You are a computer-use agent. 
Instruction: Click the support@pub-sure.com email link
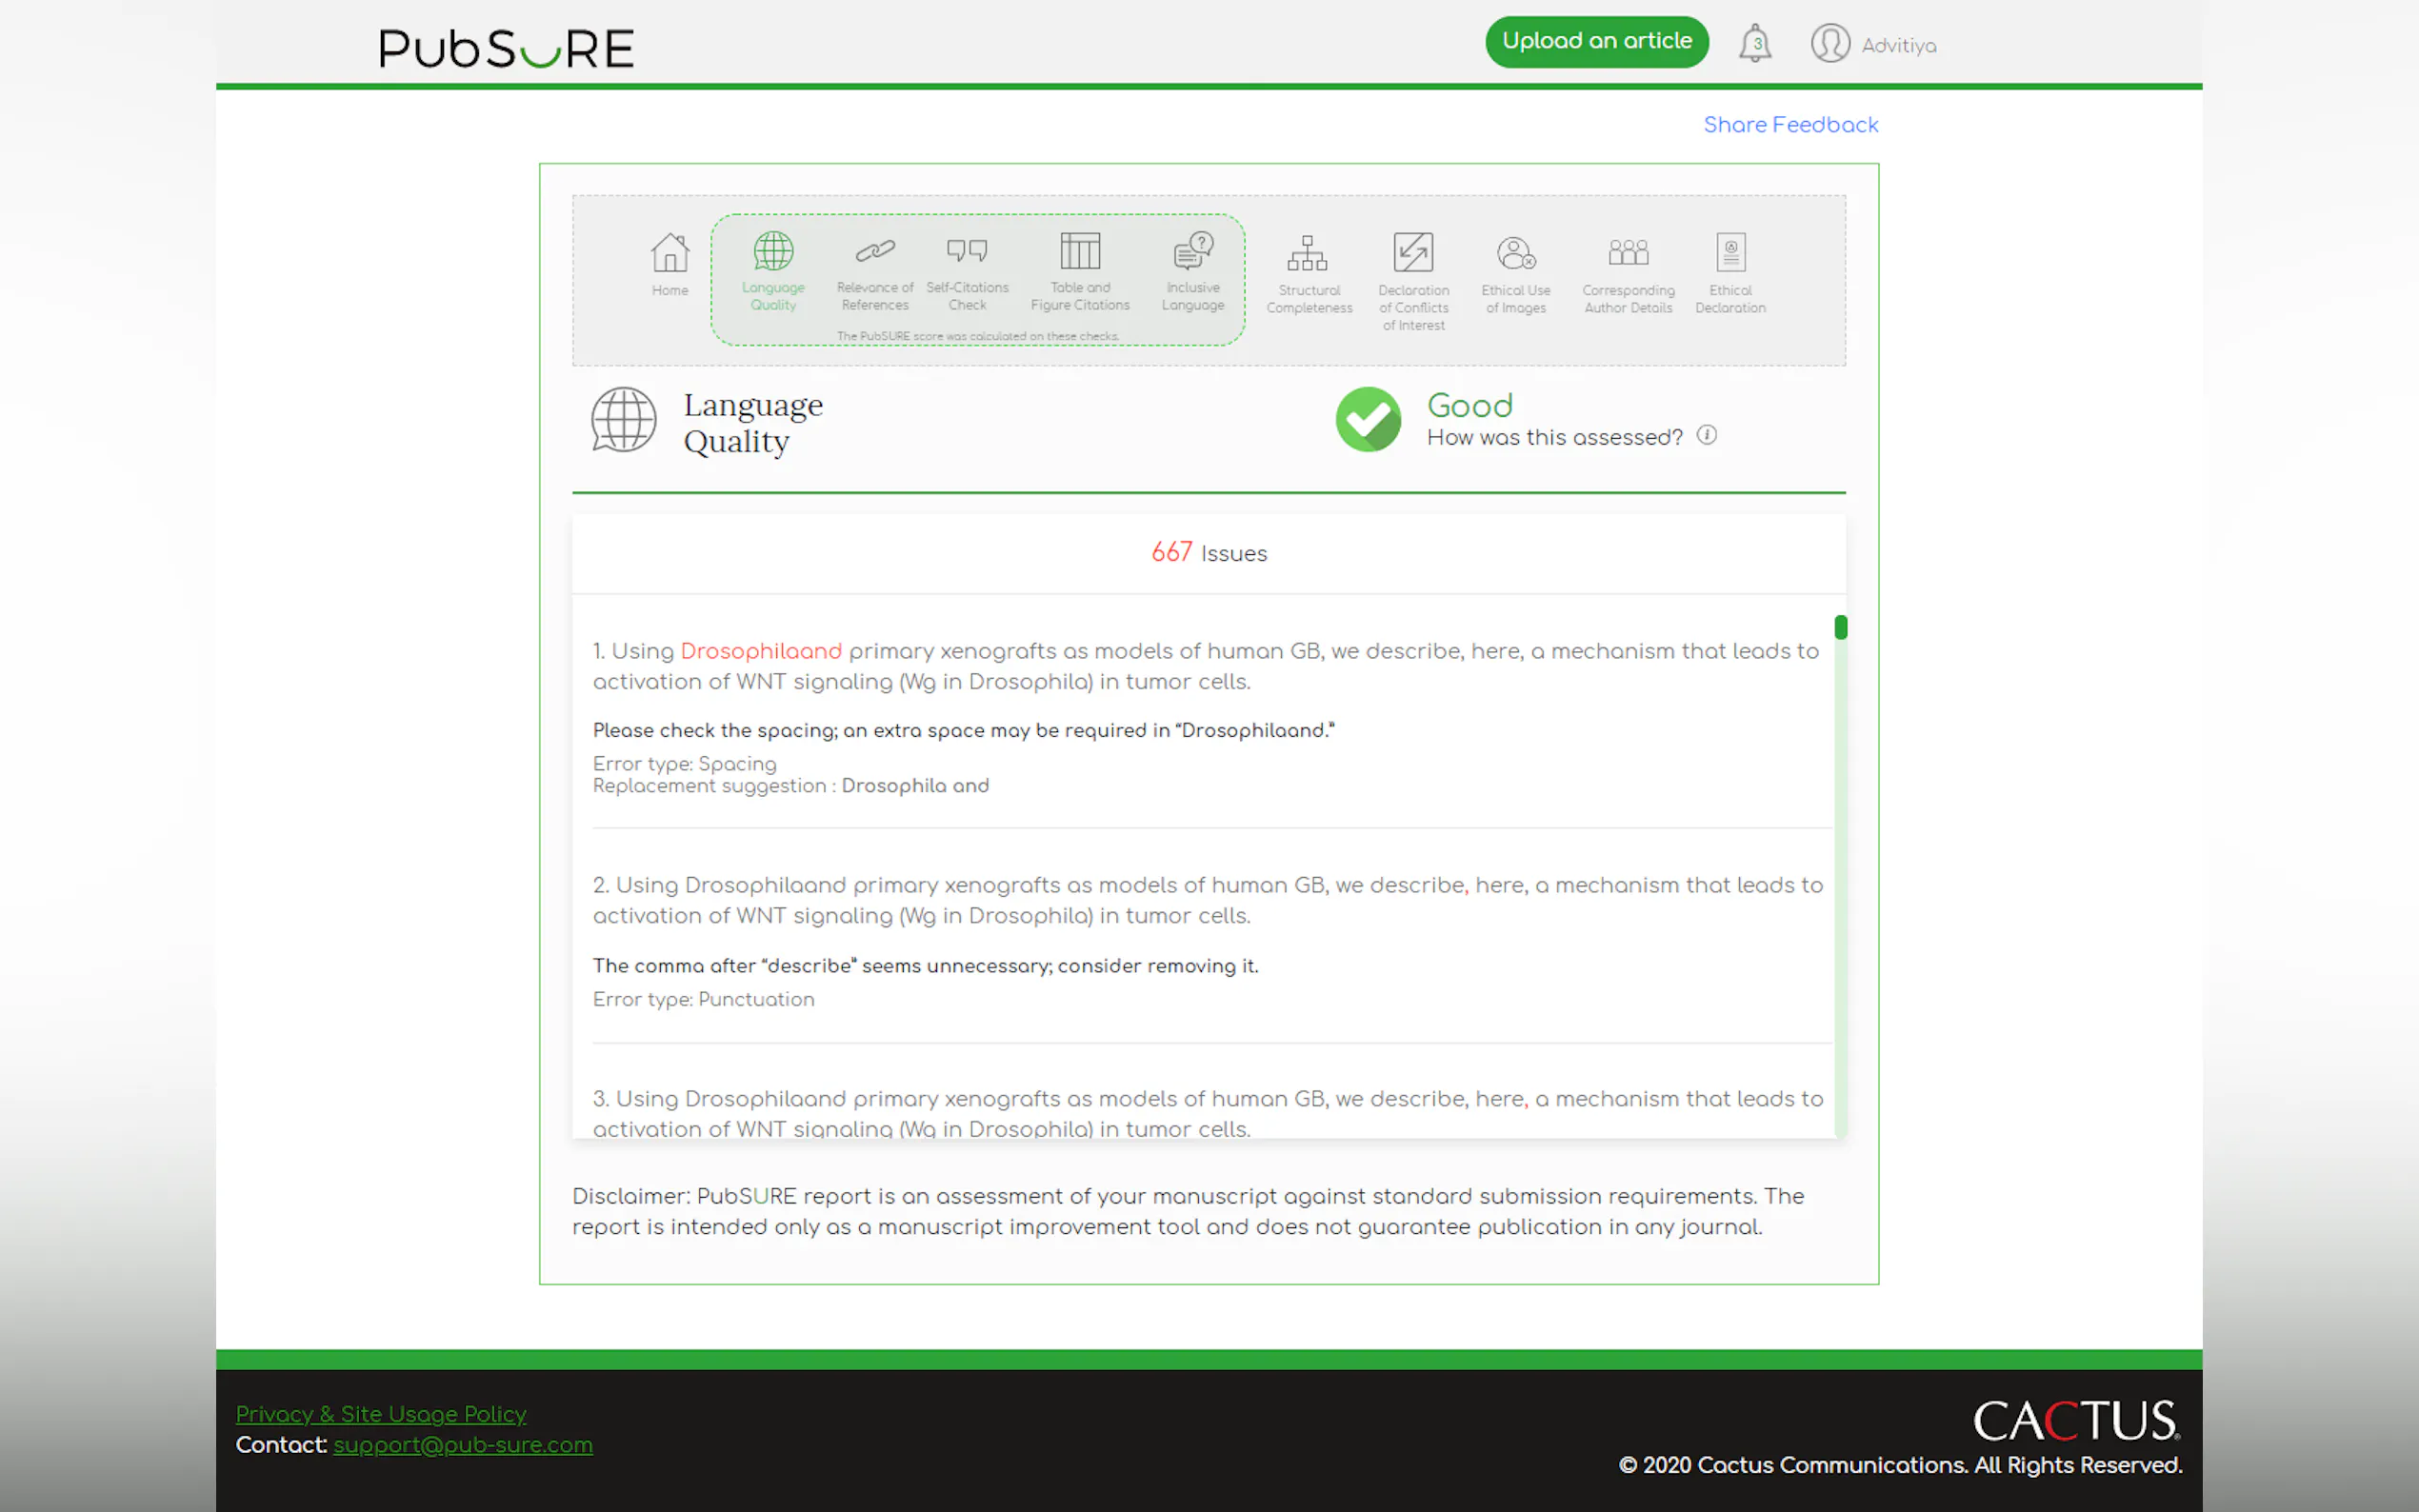[x=462, y=1445]
